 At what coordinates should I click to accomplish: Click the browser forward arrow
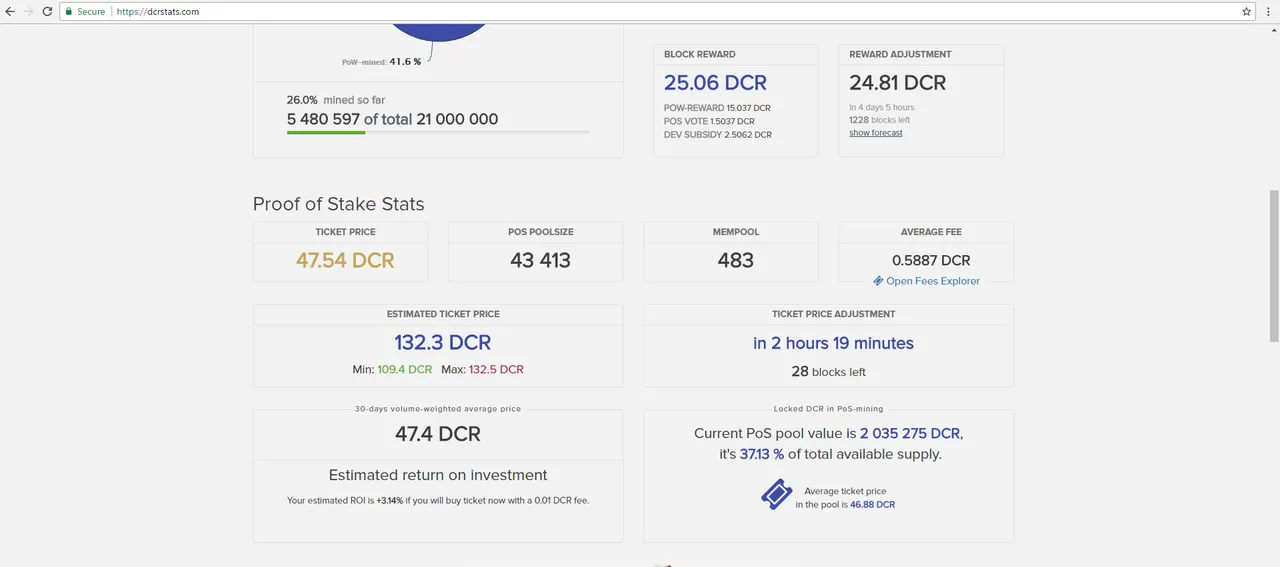coord(28,11)
